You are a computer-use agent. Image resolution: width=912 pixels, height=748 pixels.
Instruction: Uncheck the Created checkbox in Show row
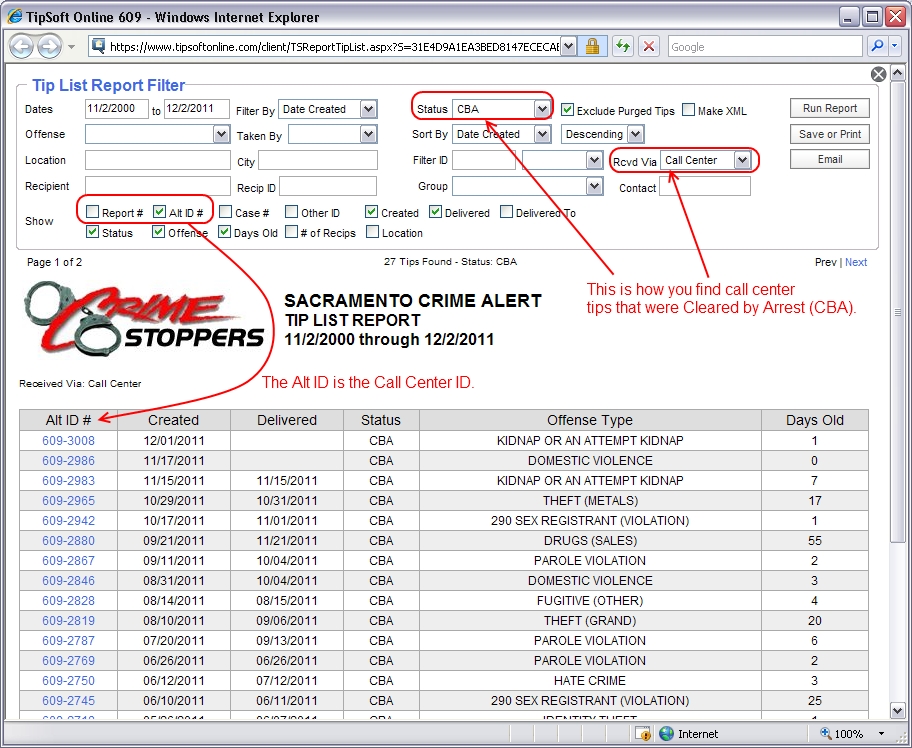[371, 212]
